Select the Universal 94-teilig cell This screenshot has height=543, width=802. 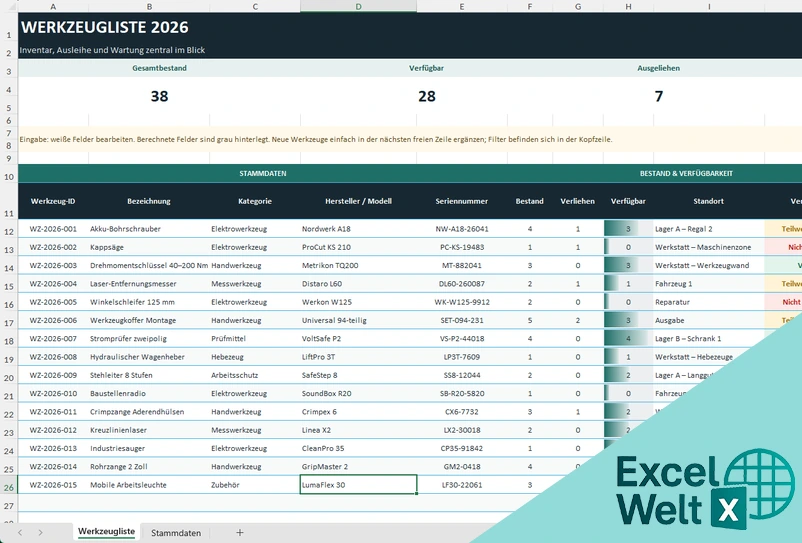coord(358,320)
